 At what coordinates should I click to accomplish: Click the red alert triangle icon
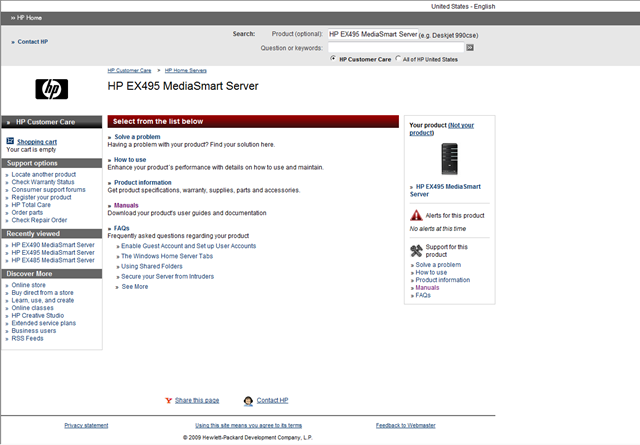point(416,215)
